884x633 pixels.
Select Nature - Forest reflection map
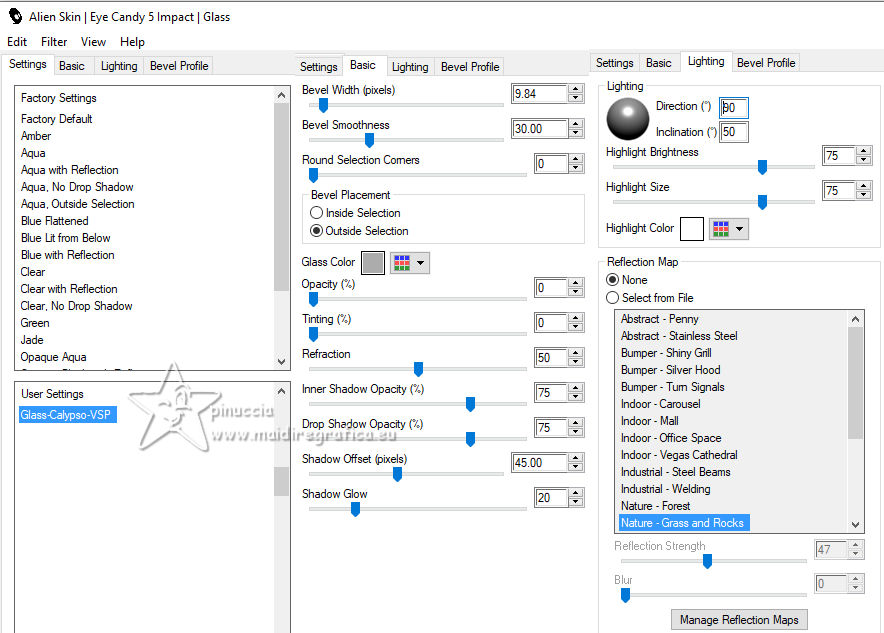(655, 506)
